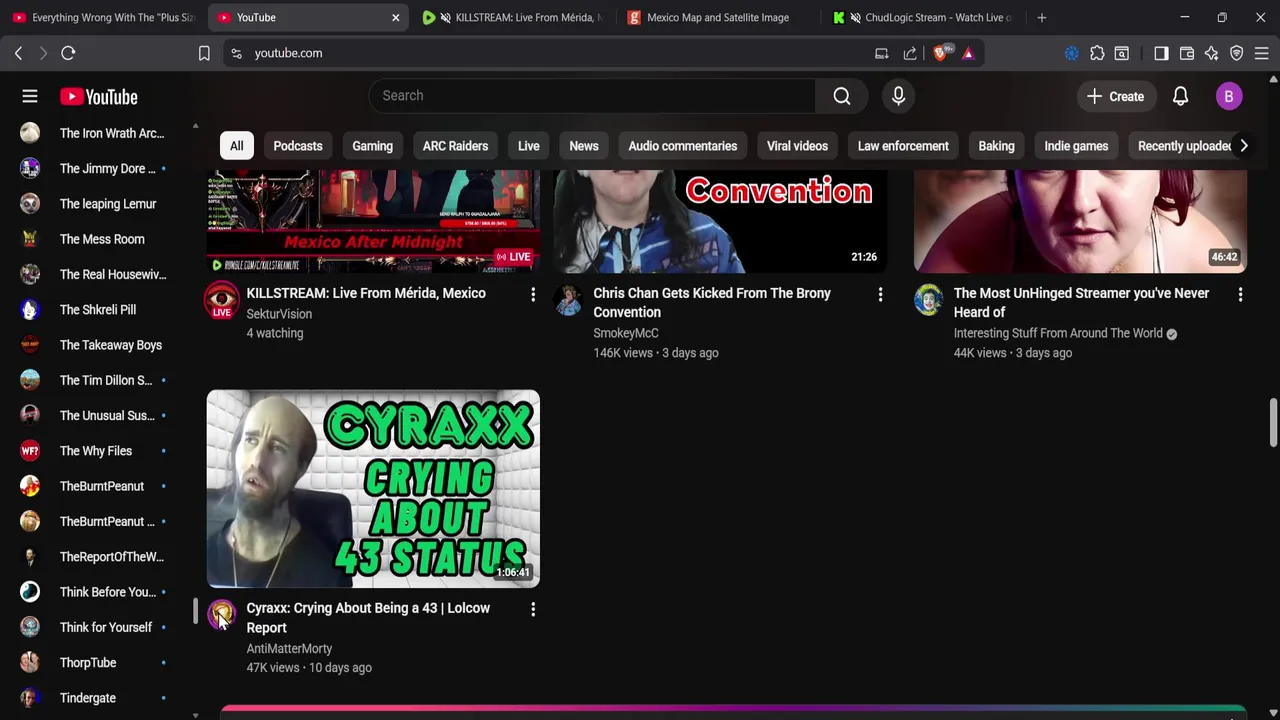The width and height of the screenshot is (1280, 720).
Task: Show more filter chips with right arrow
Action: 1243,146
